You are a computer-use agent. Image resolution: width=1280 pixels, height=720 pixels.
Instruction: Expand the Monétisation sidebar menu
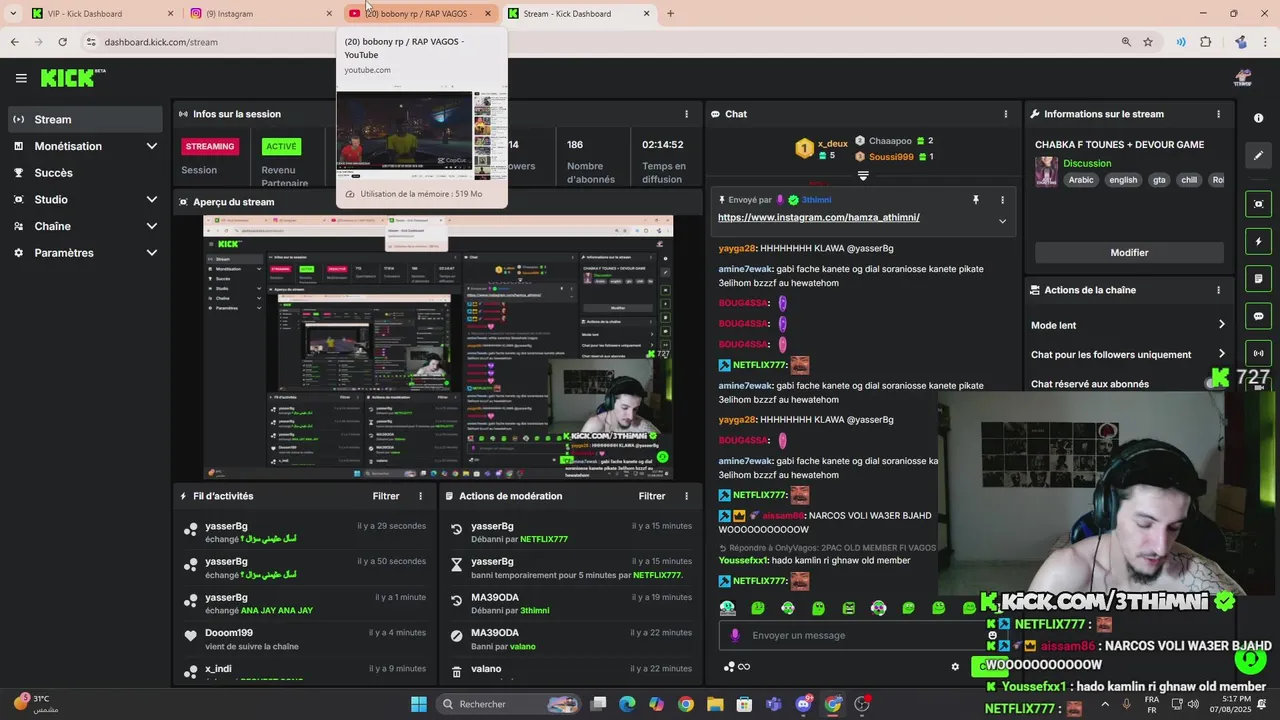[x=152, y=146]
